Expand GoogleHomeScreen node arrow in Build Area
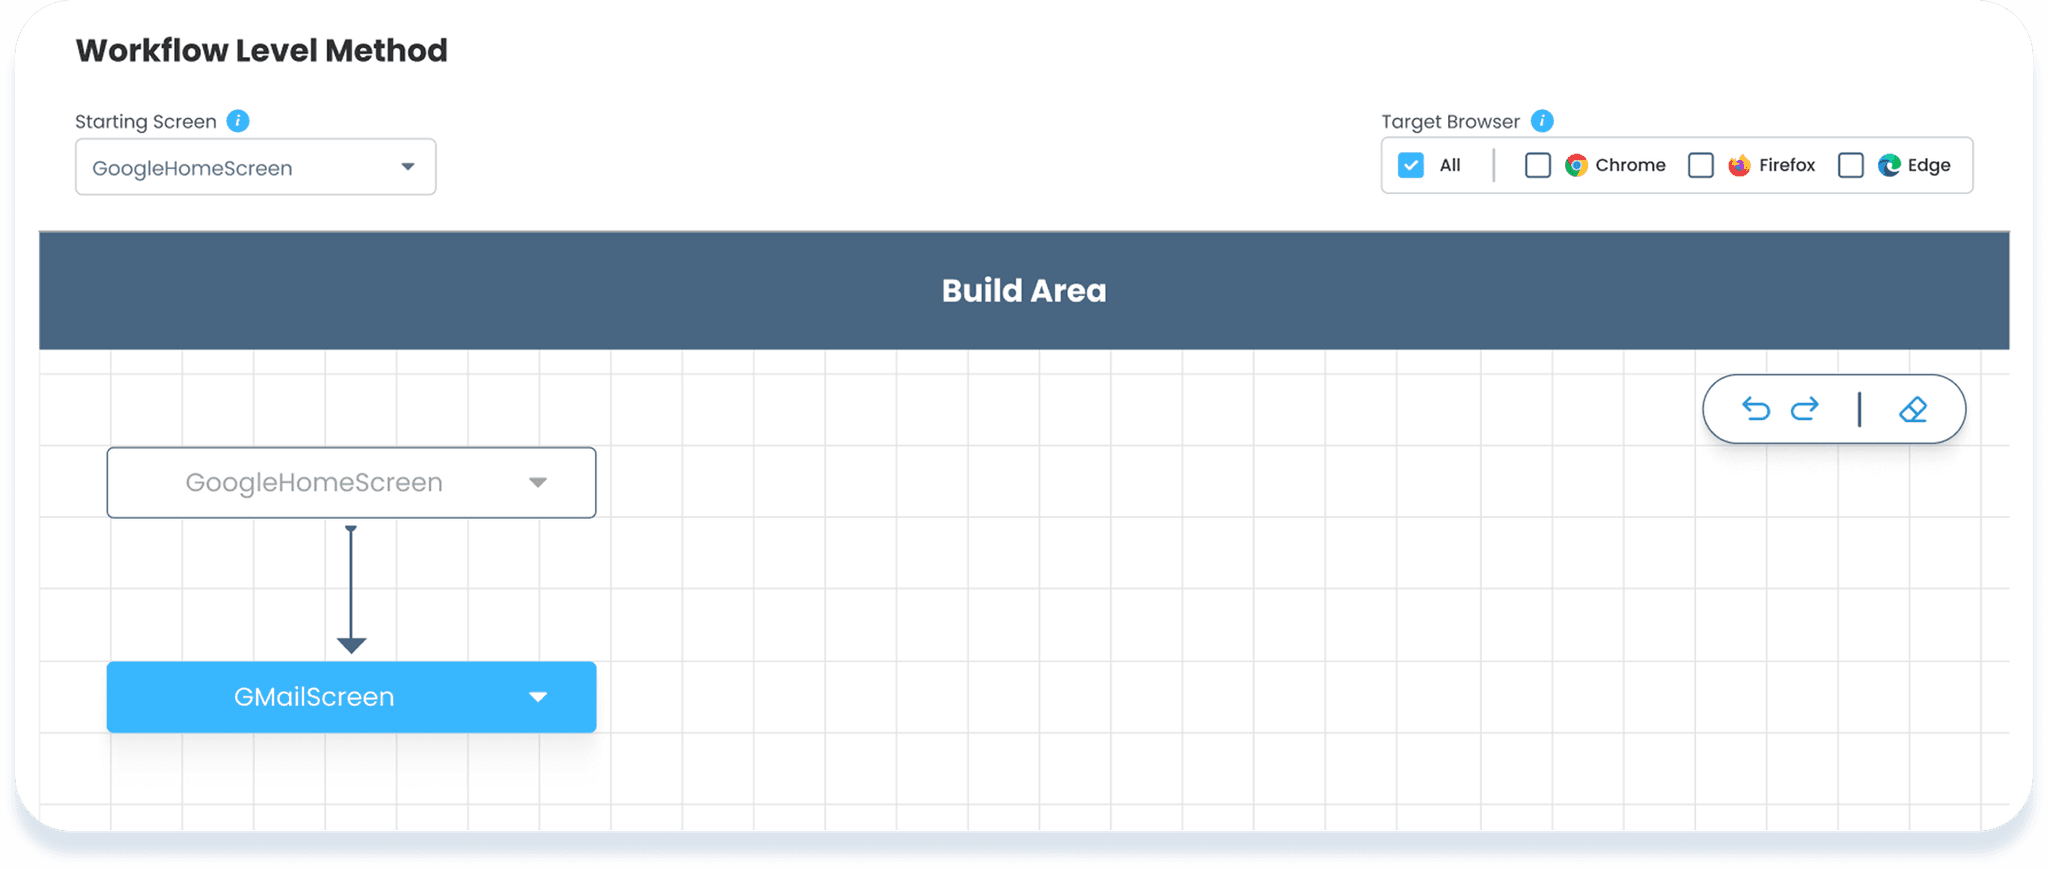Screen dimensions: 2048x869 [x=538, y=483]
